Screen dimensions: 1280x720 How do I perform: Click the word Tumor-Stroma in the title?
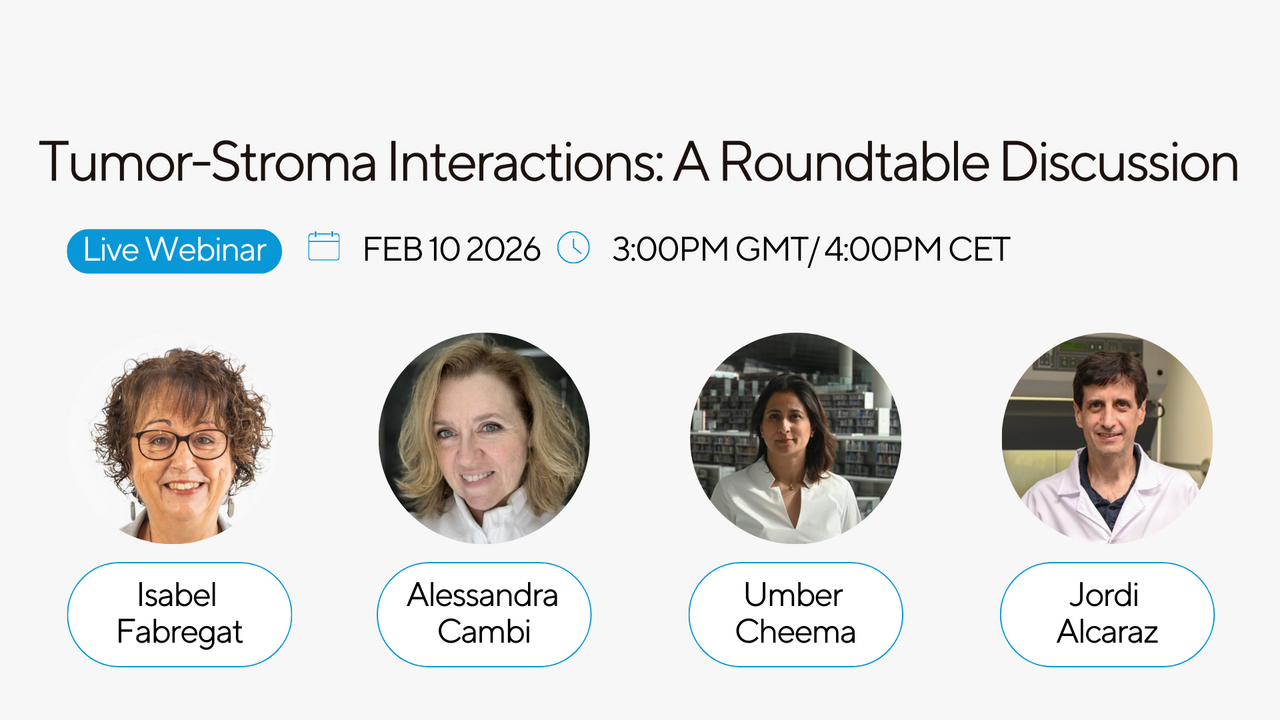[207, 162]
